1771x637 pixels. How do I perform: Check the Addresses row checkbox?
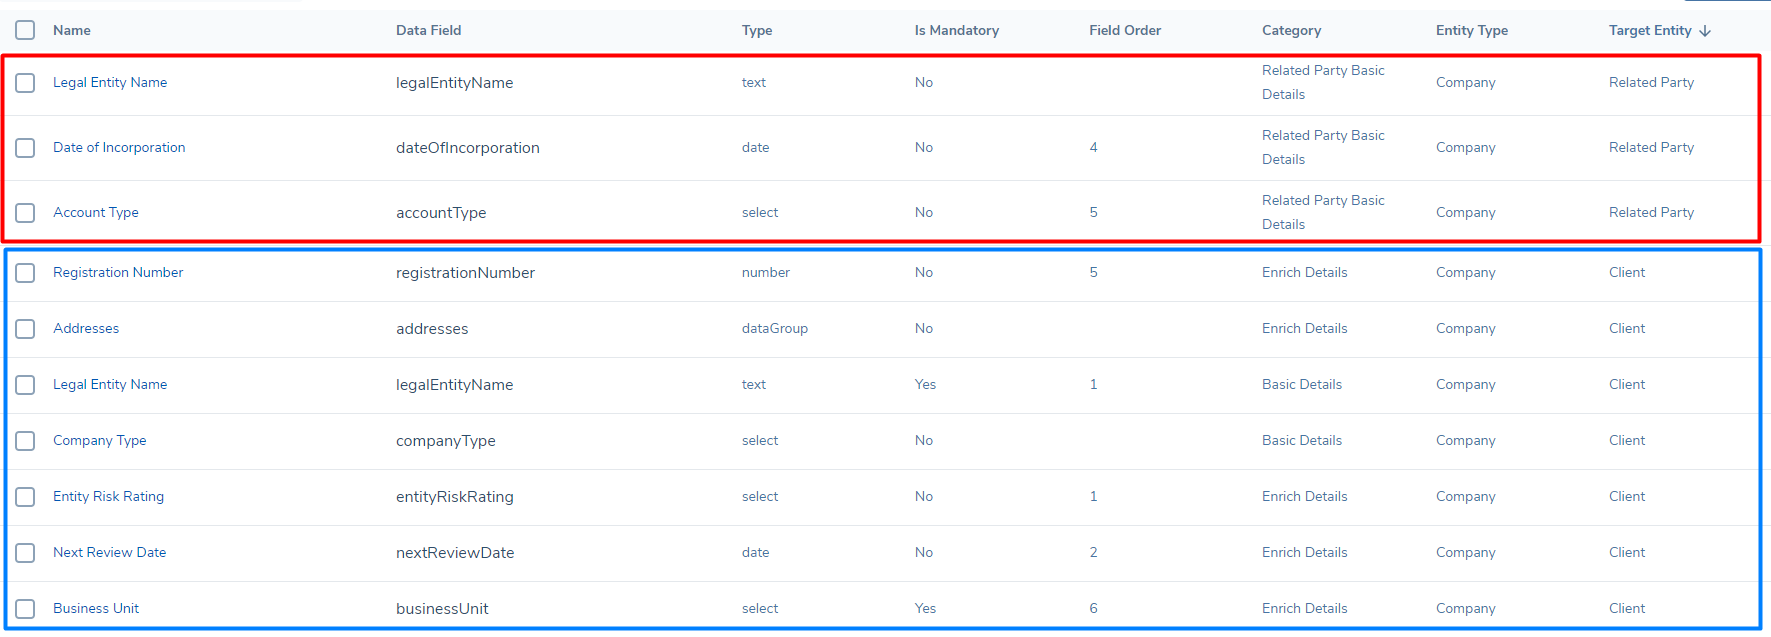pyautogui.click(x=25, y=329)
